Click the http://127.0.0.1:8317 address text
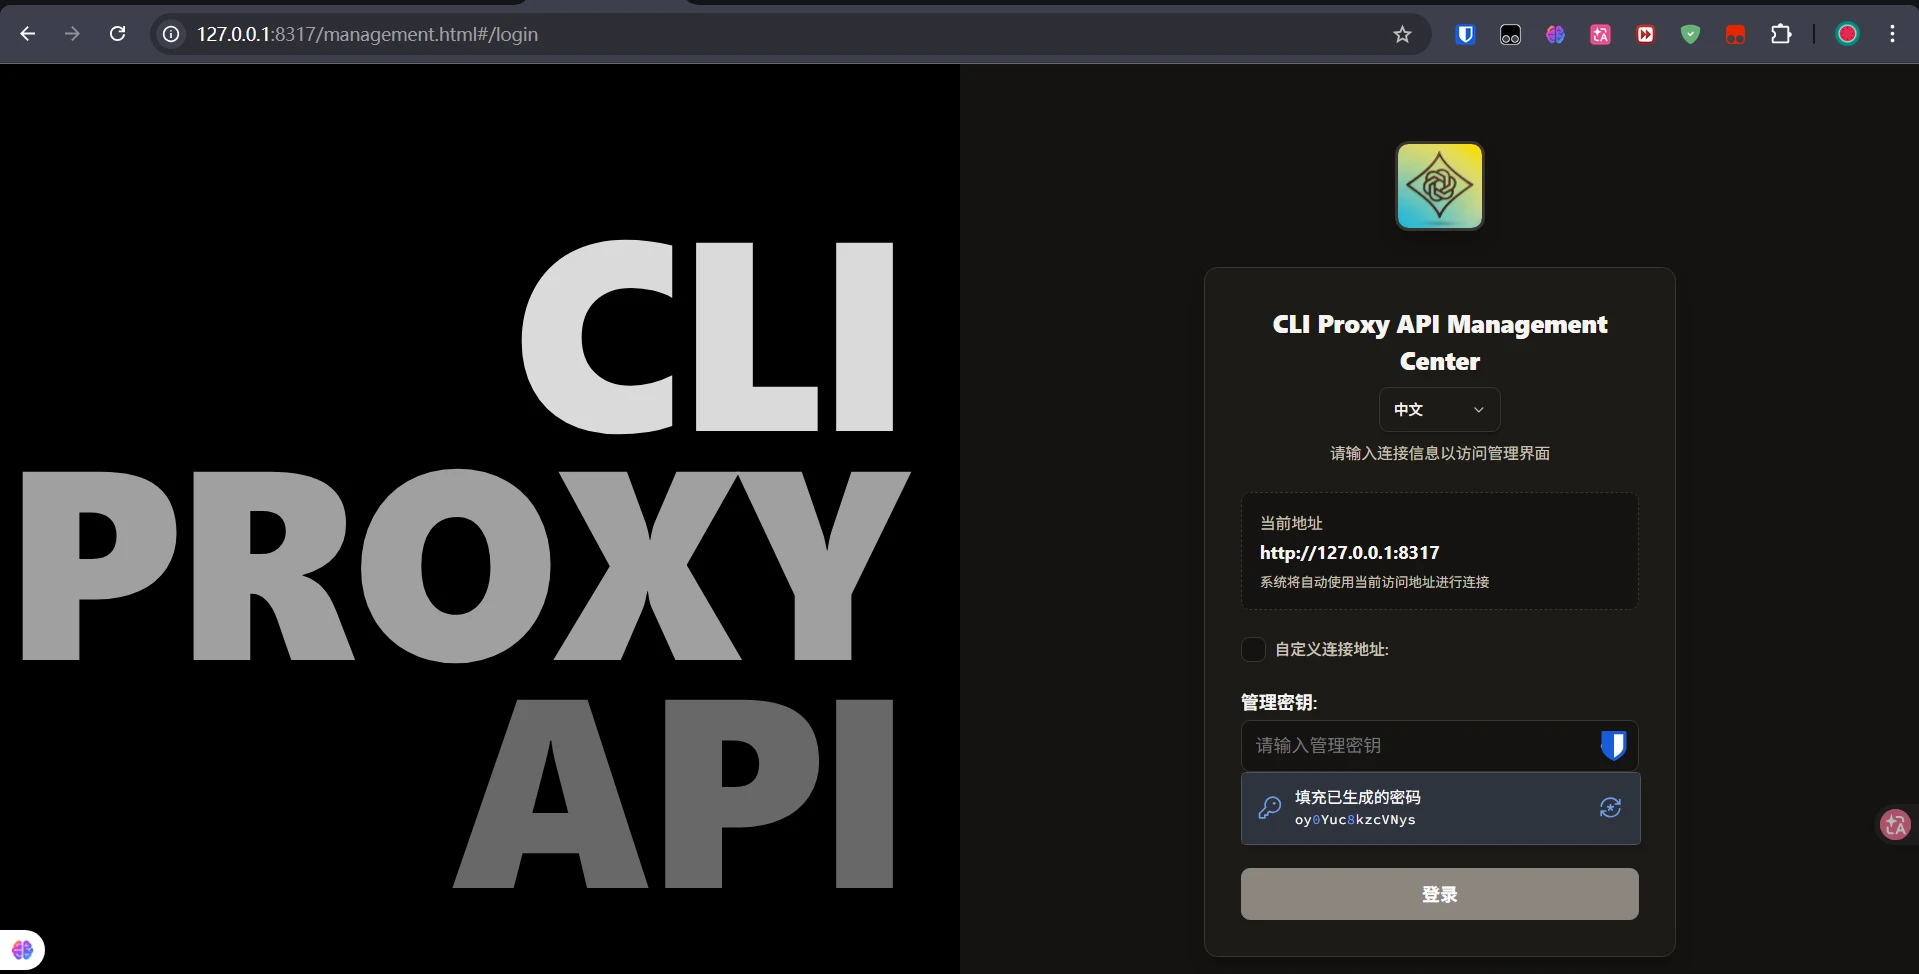The image size is (1919, 974). coord(1349,552)
